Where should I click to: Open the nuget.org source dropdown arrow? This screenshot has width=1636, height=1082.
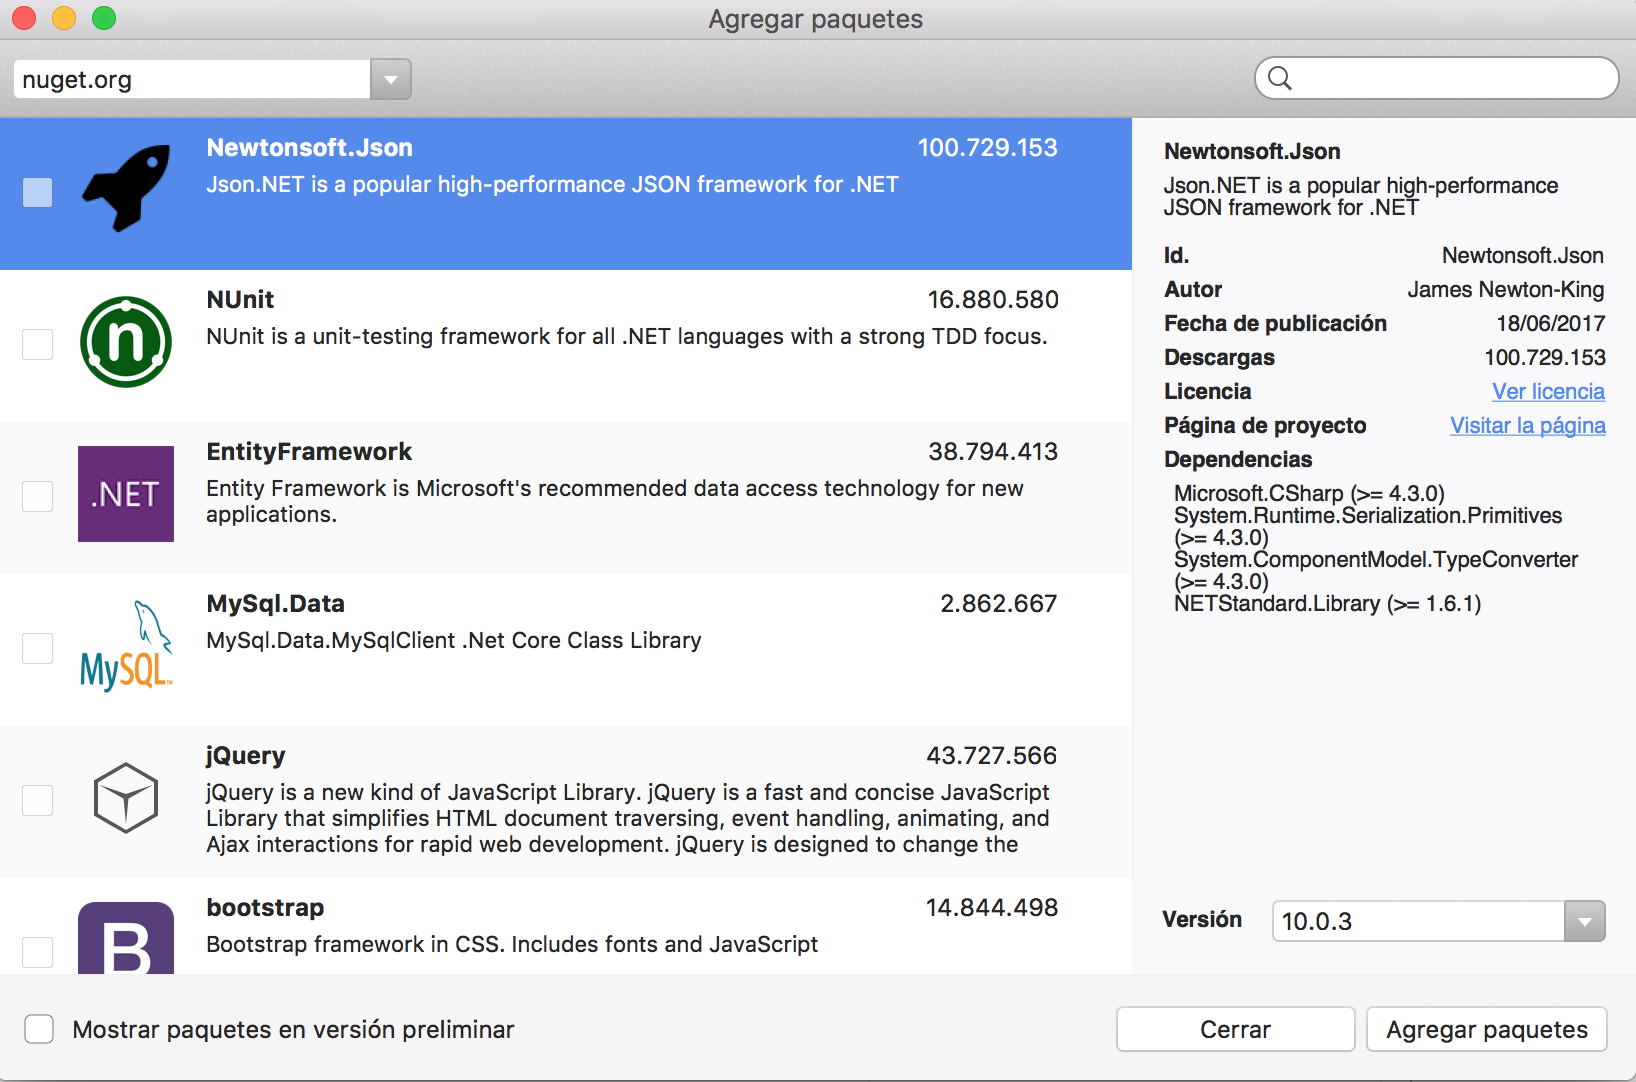(x=391, y=79)
